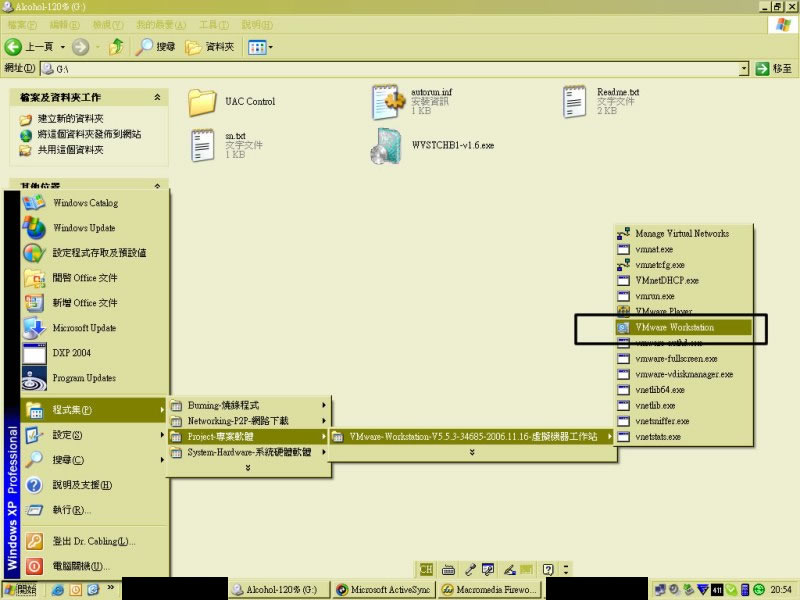Viewport: 800px width, 600px height.
Task: Expand hidden items below System-Hardware group
Action: [x=248, y=468]
